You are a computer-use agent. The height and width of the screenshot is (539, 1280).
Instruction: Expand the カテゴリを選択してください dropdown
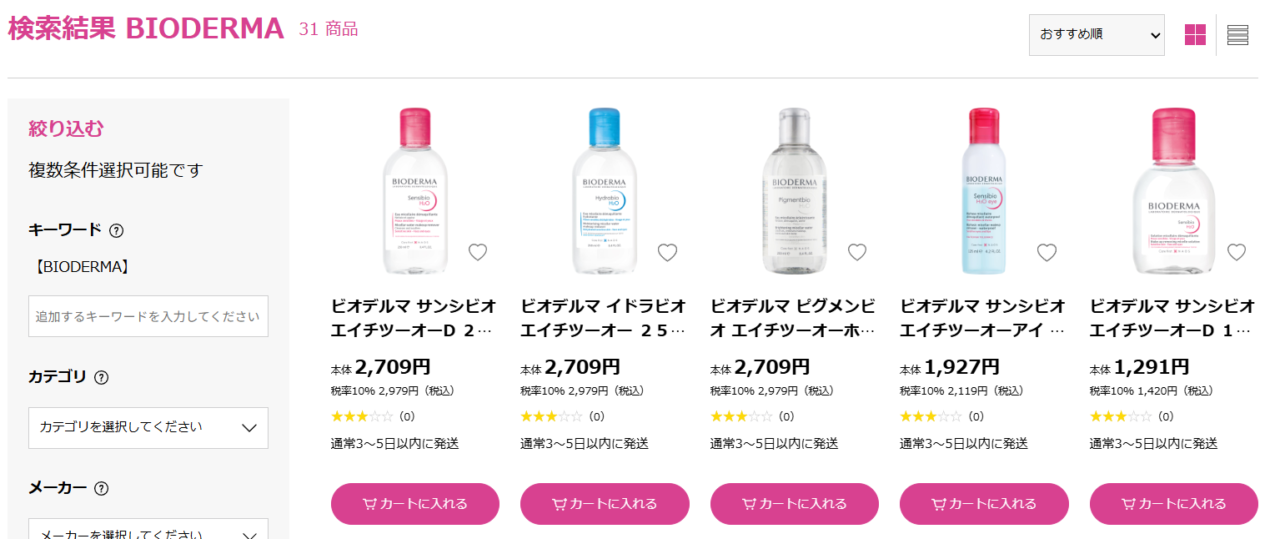148,428
